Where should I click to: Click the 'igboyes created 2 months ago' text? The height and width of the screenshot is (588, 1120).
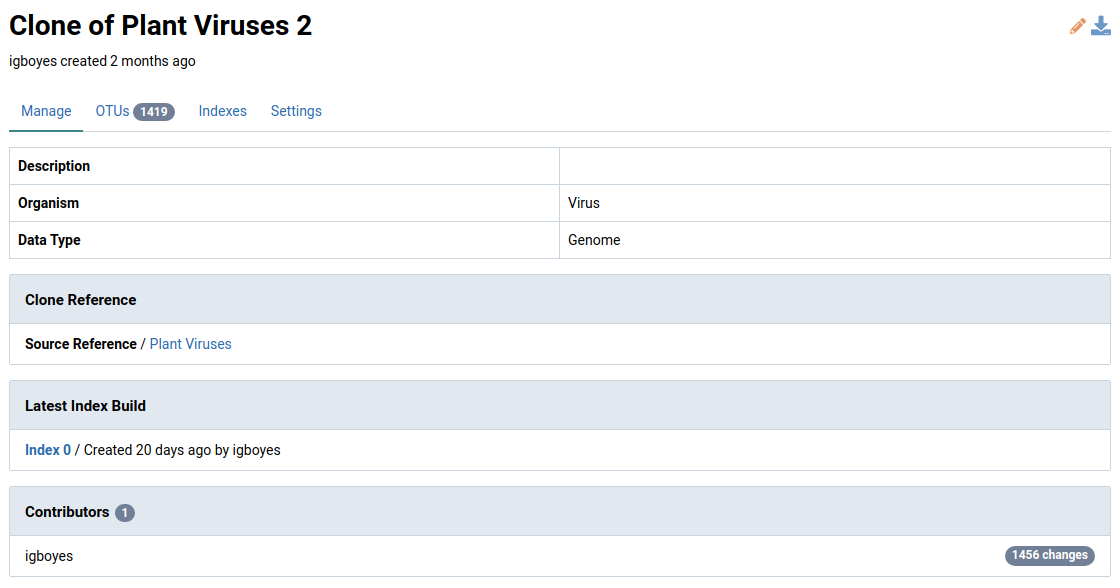(x=102, y=61)
